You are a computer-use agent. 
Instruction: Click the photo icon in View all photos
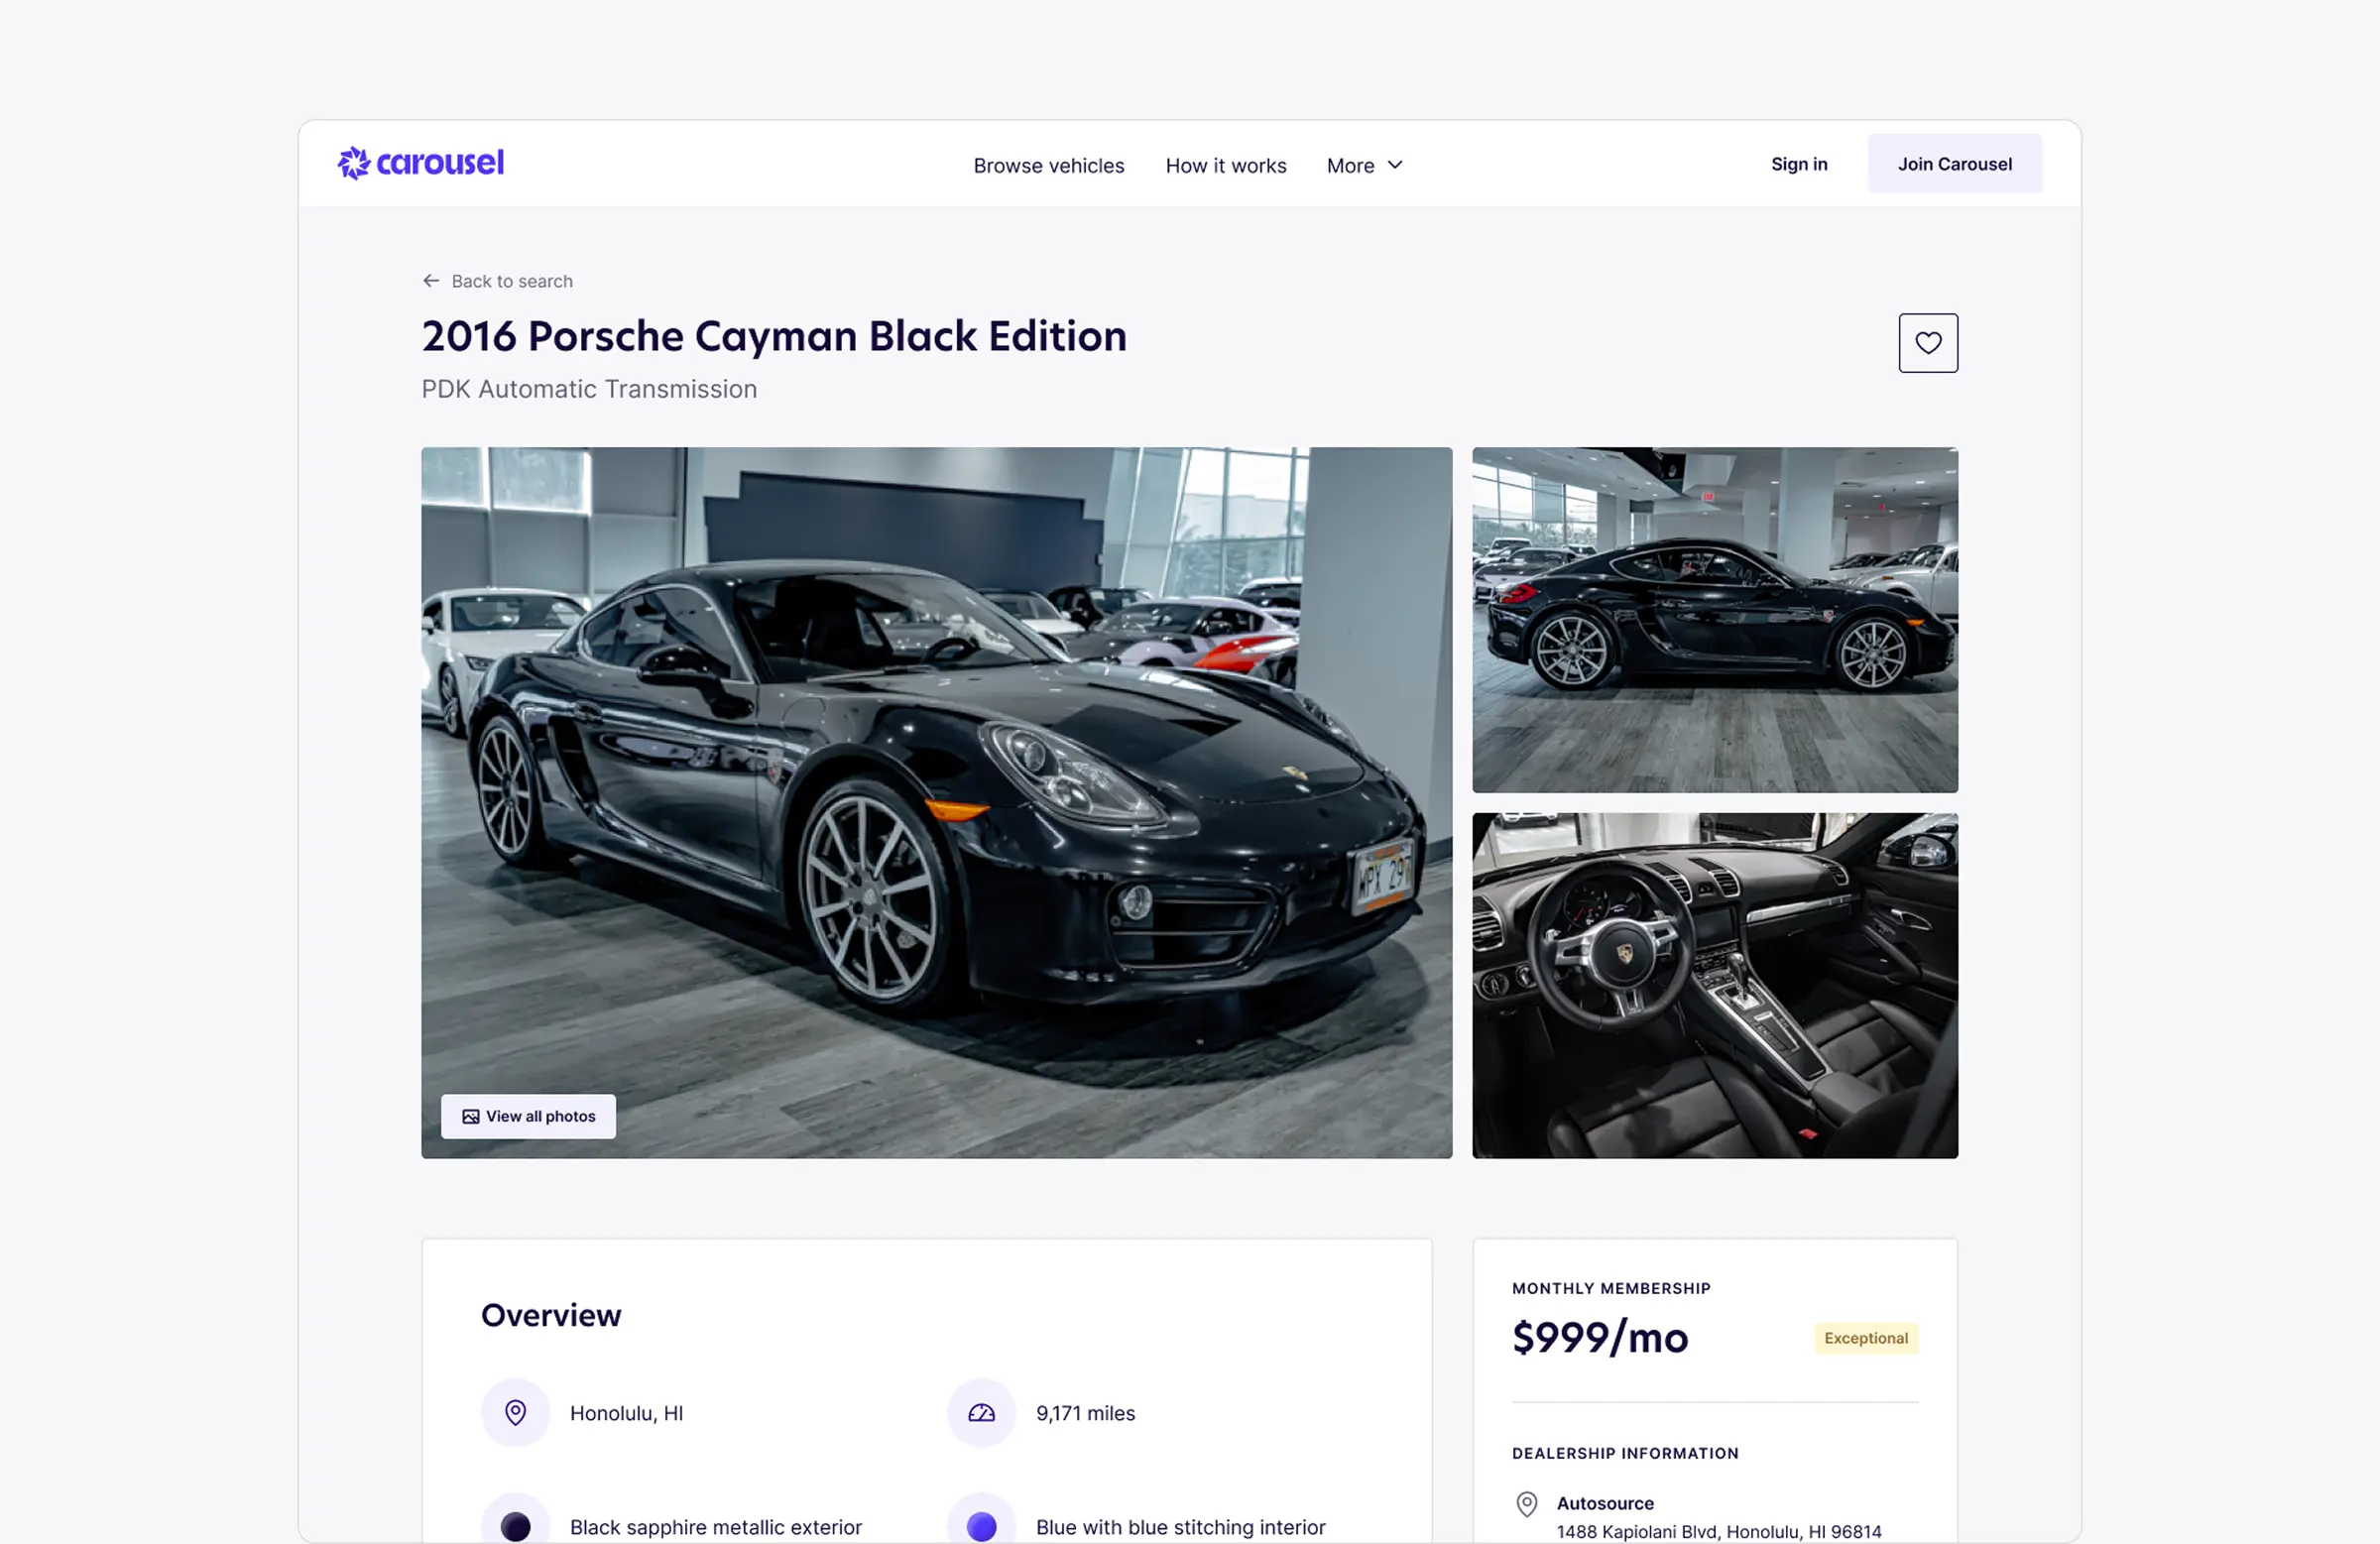click(x=470, y=1116)
